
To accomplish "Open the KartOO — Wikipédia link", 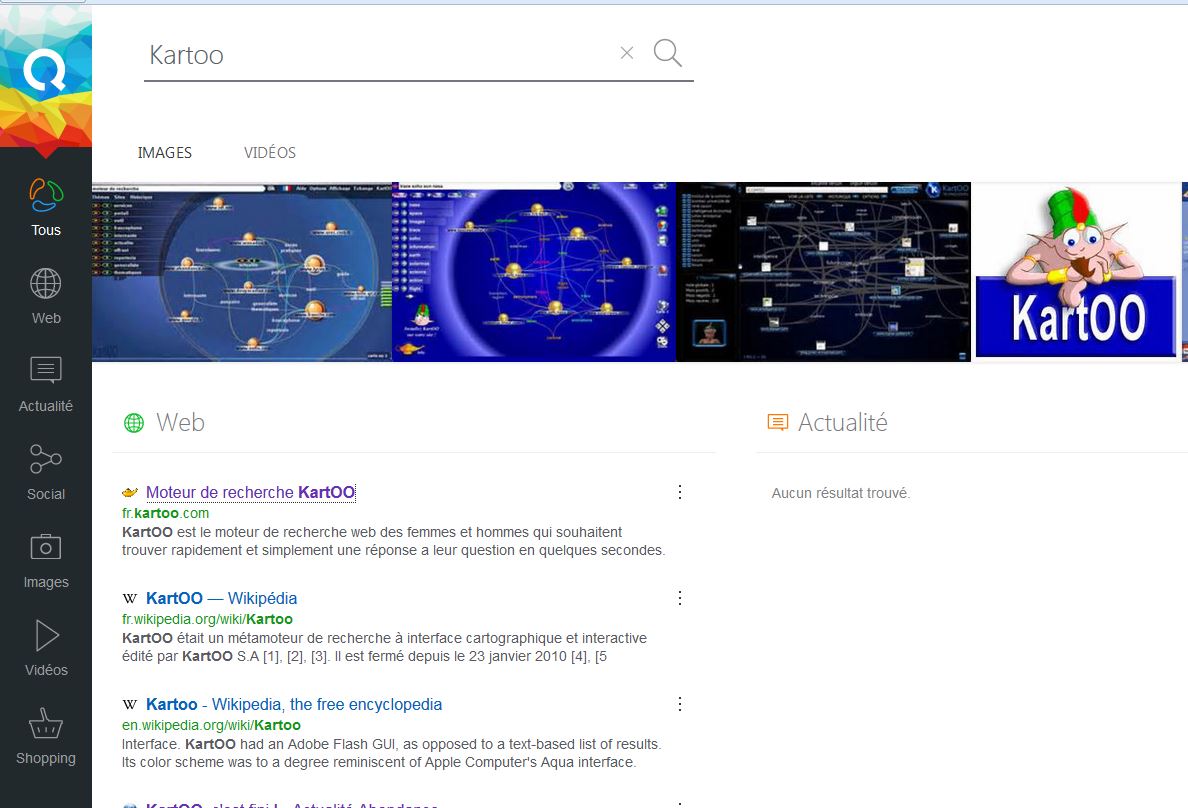I will [x=221, y=598].
